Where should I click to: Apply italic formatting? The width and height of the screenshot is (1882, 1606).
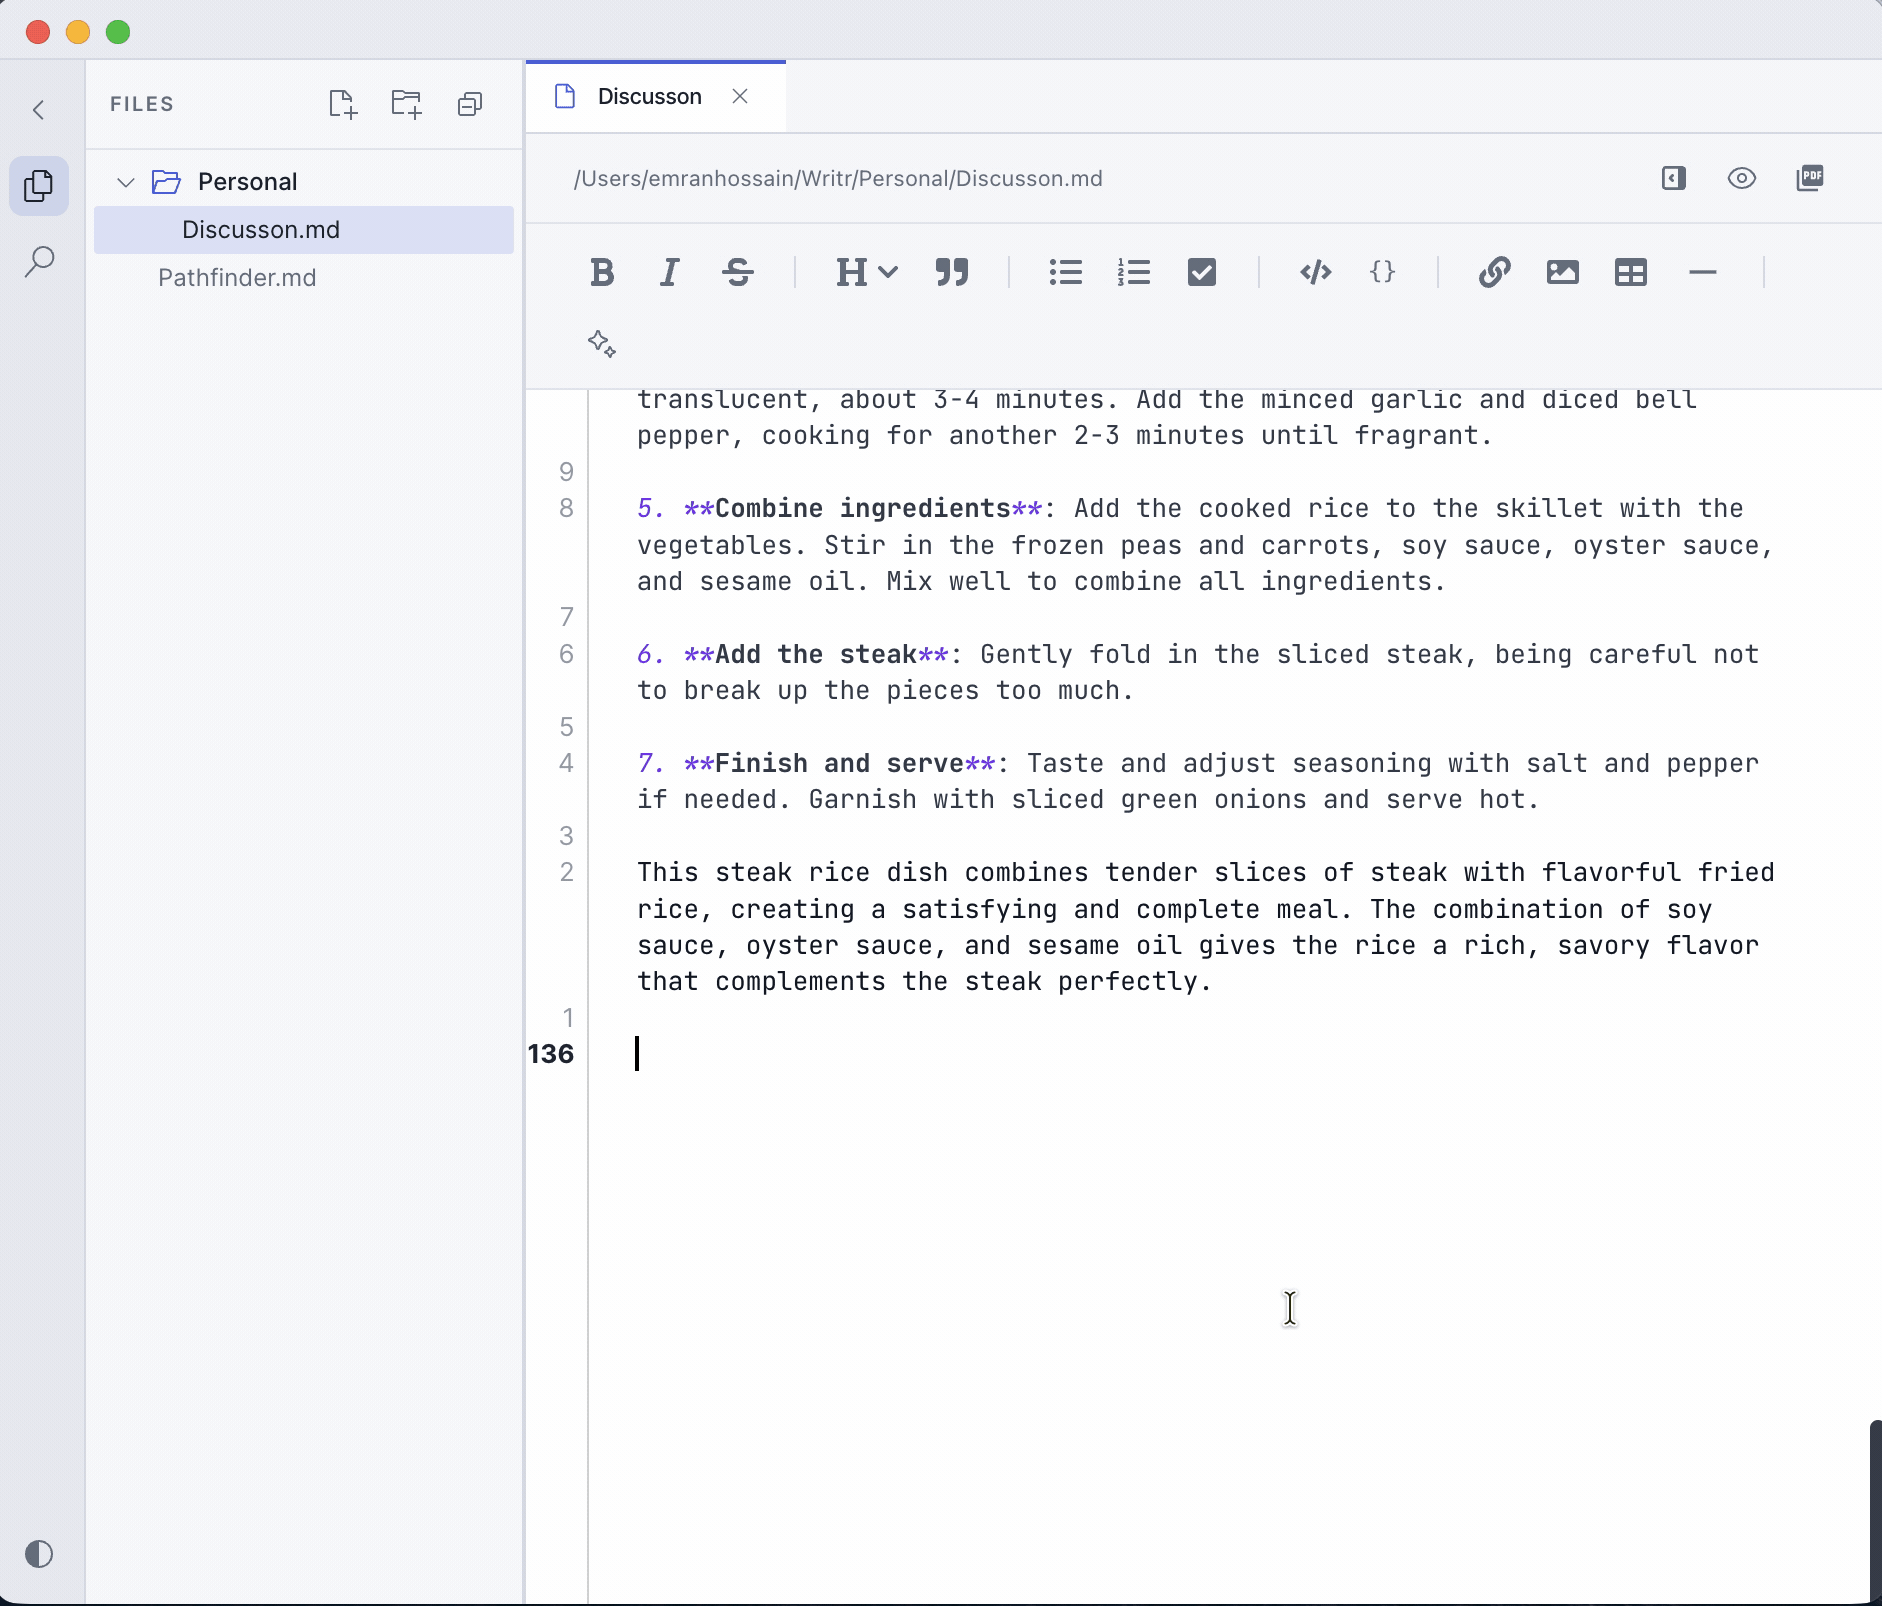click(x=670, y=272)
